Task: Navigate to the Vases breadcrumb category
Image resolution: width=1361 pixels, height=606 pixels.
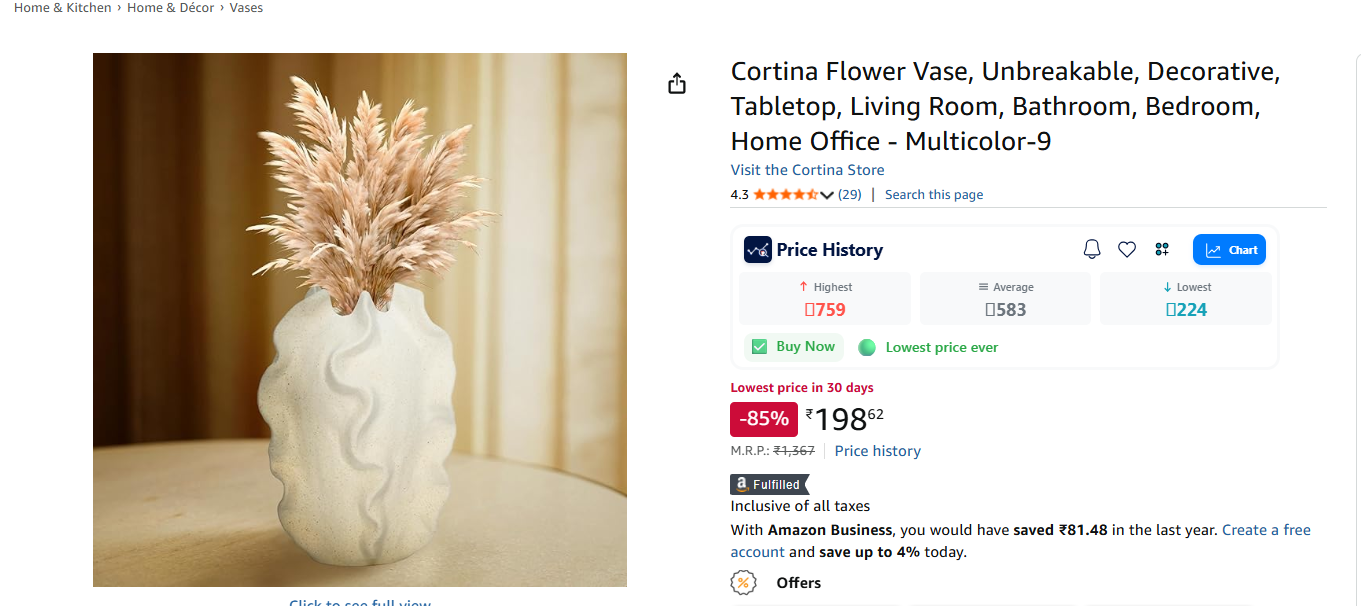Action: coord(246,8)
